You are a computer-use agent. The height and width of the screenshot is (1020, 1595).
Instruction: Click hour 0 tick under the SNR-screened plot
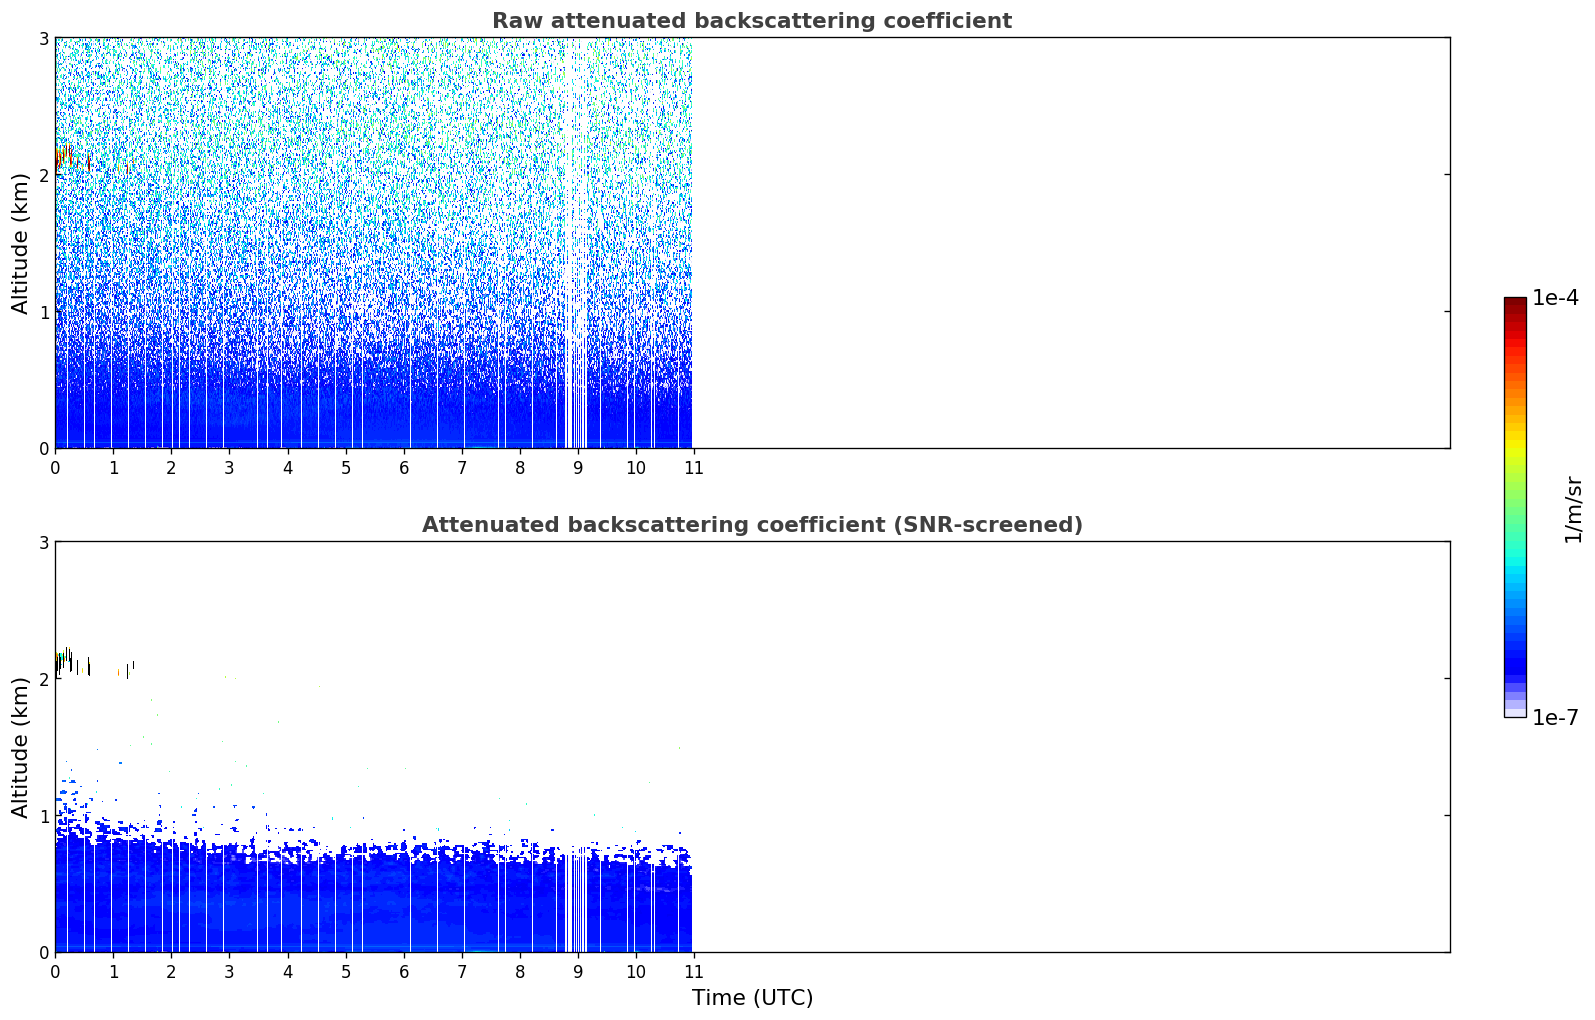click(x=55, y=972)
